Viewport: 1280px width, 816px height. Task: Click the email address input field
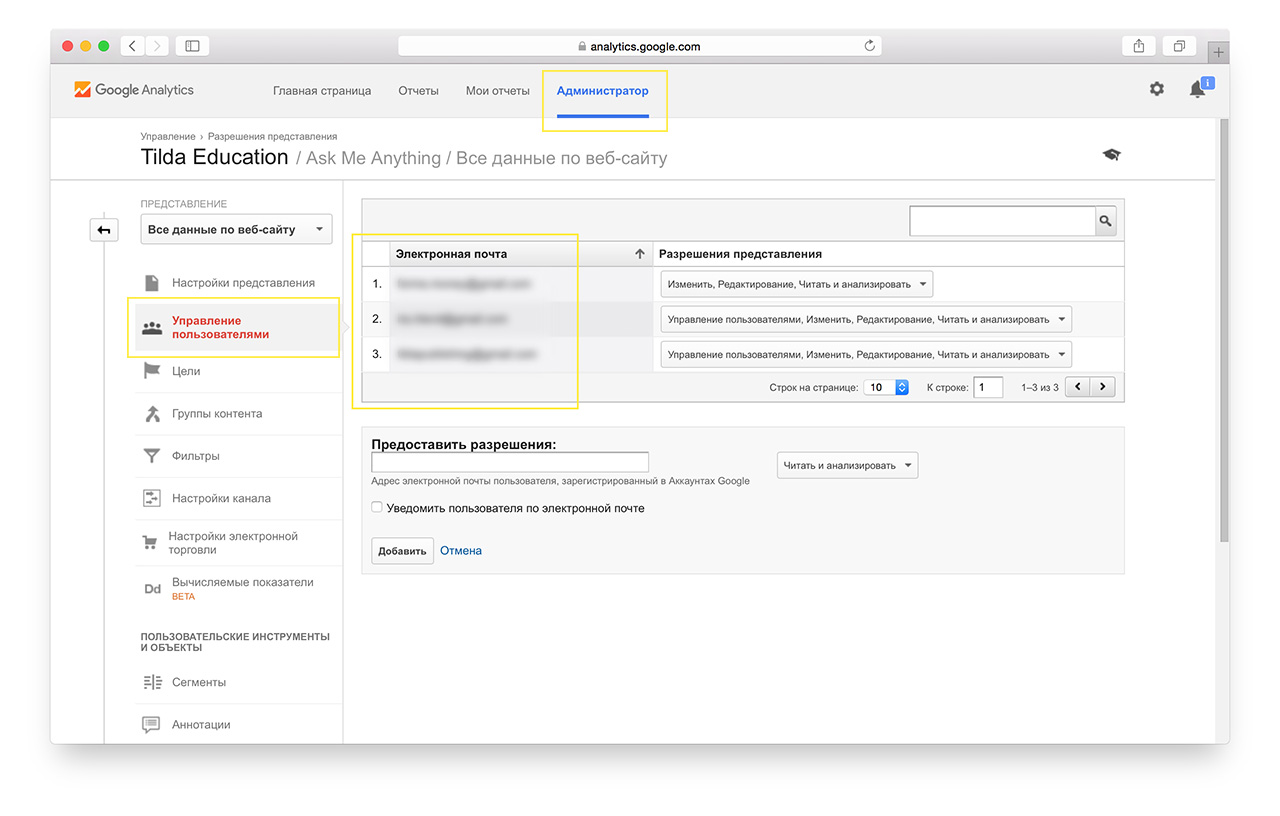(x=509, y=462)
